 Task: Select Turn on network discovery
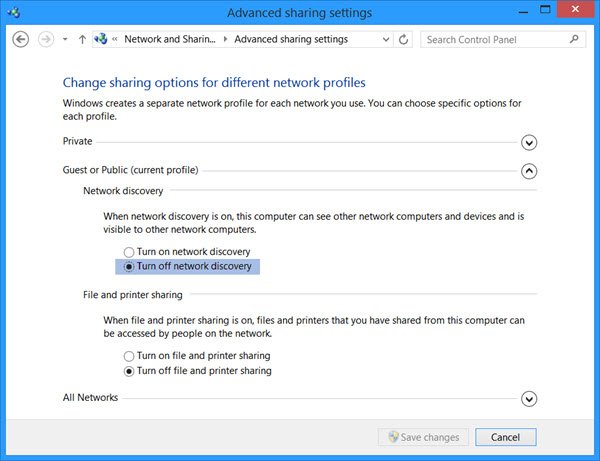128,252
